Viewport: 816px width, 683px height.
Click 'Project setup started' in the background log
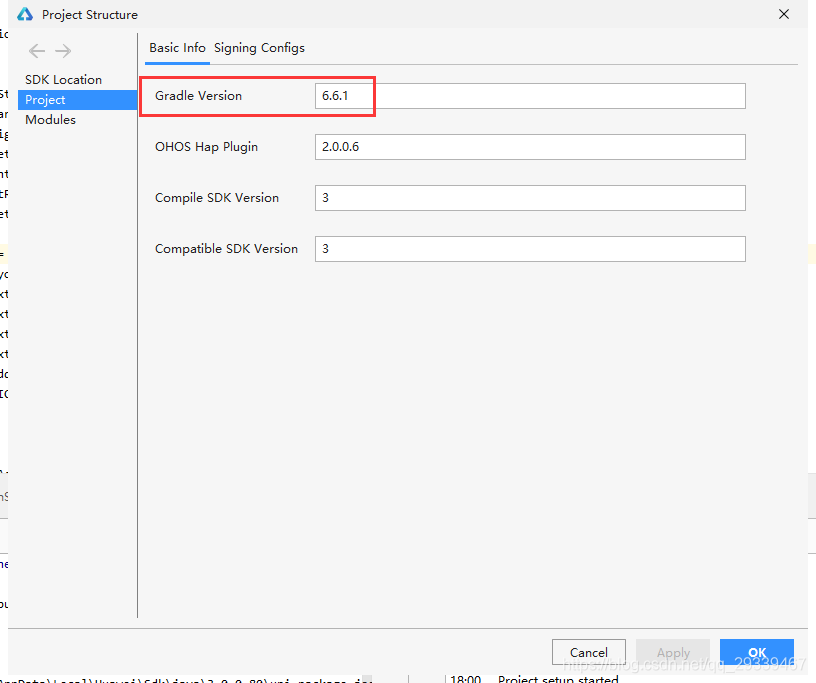click(558, 679)
